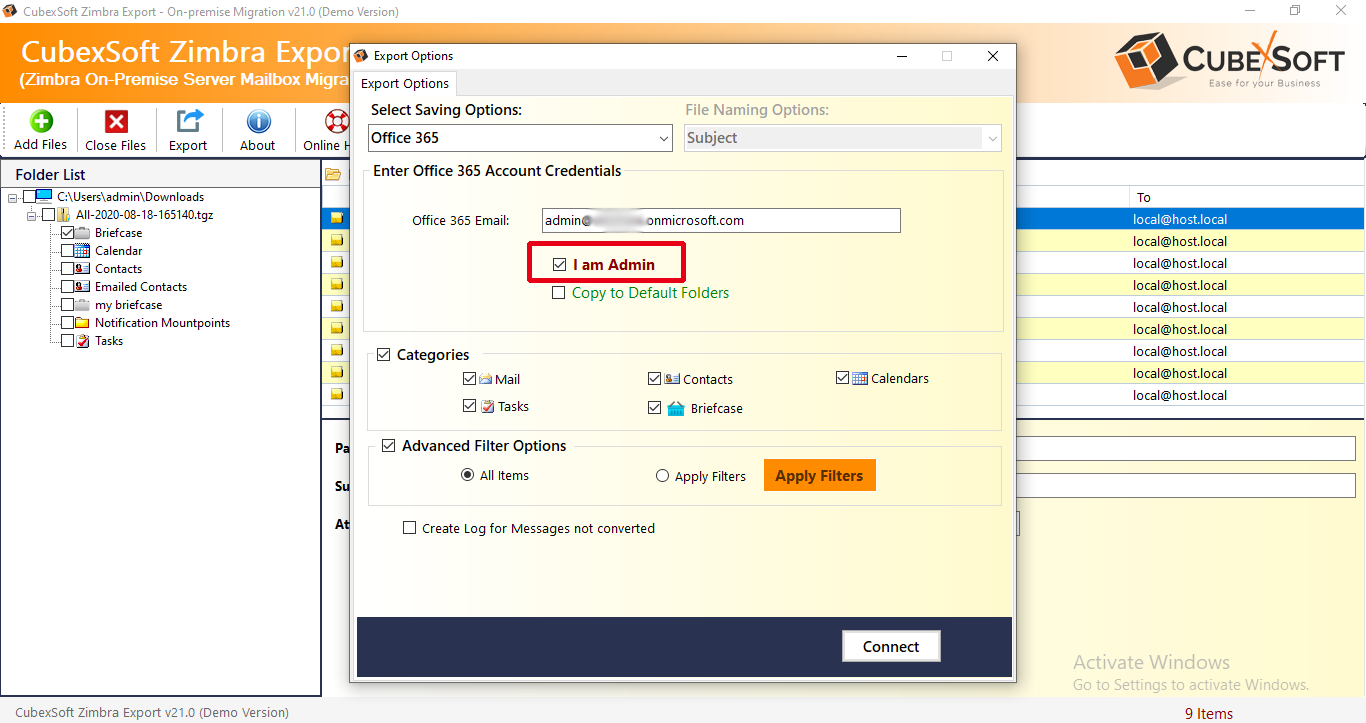
Task: Toggle the Categories group checkbox
Action: 384,355
